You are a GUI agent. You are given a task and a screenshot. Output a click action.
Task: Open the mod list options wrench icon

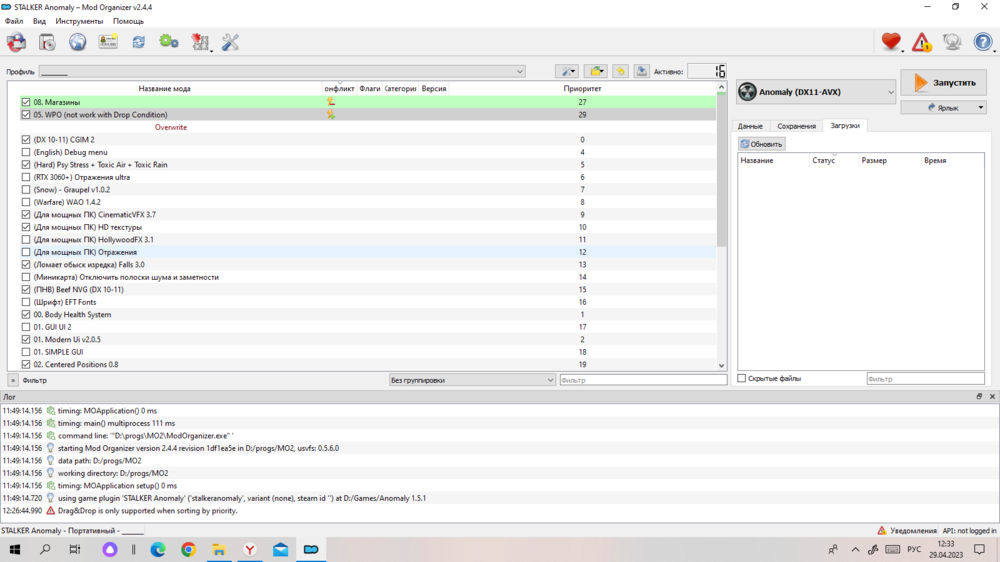566,71
